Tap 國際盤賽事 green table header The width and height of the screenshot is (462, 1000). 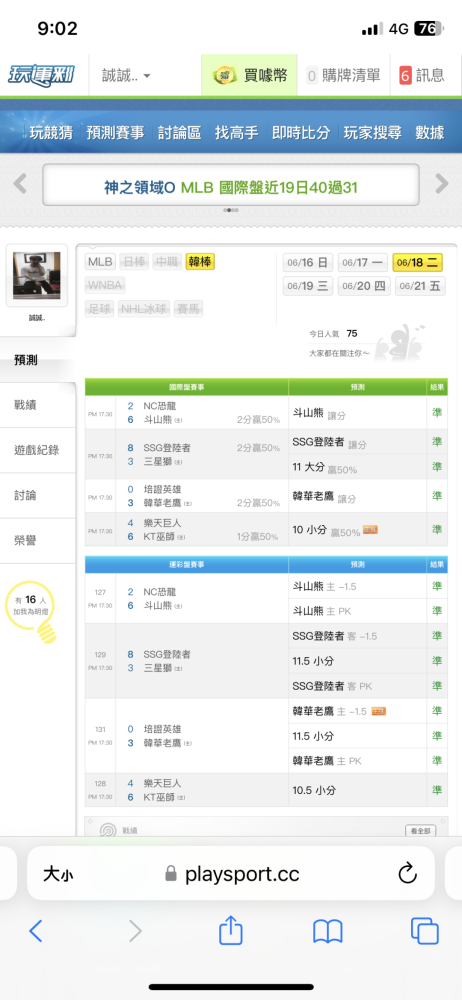pyautogui.click(x=186, y=386)
